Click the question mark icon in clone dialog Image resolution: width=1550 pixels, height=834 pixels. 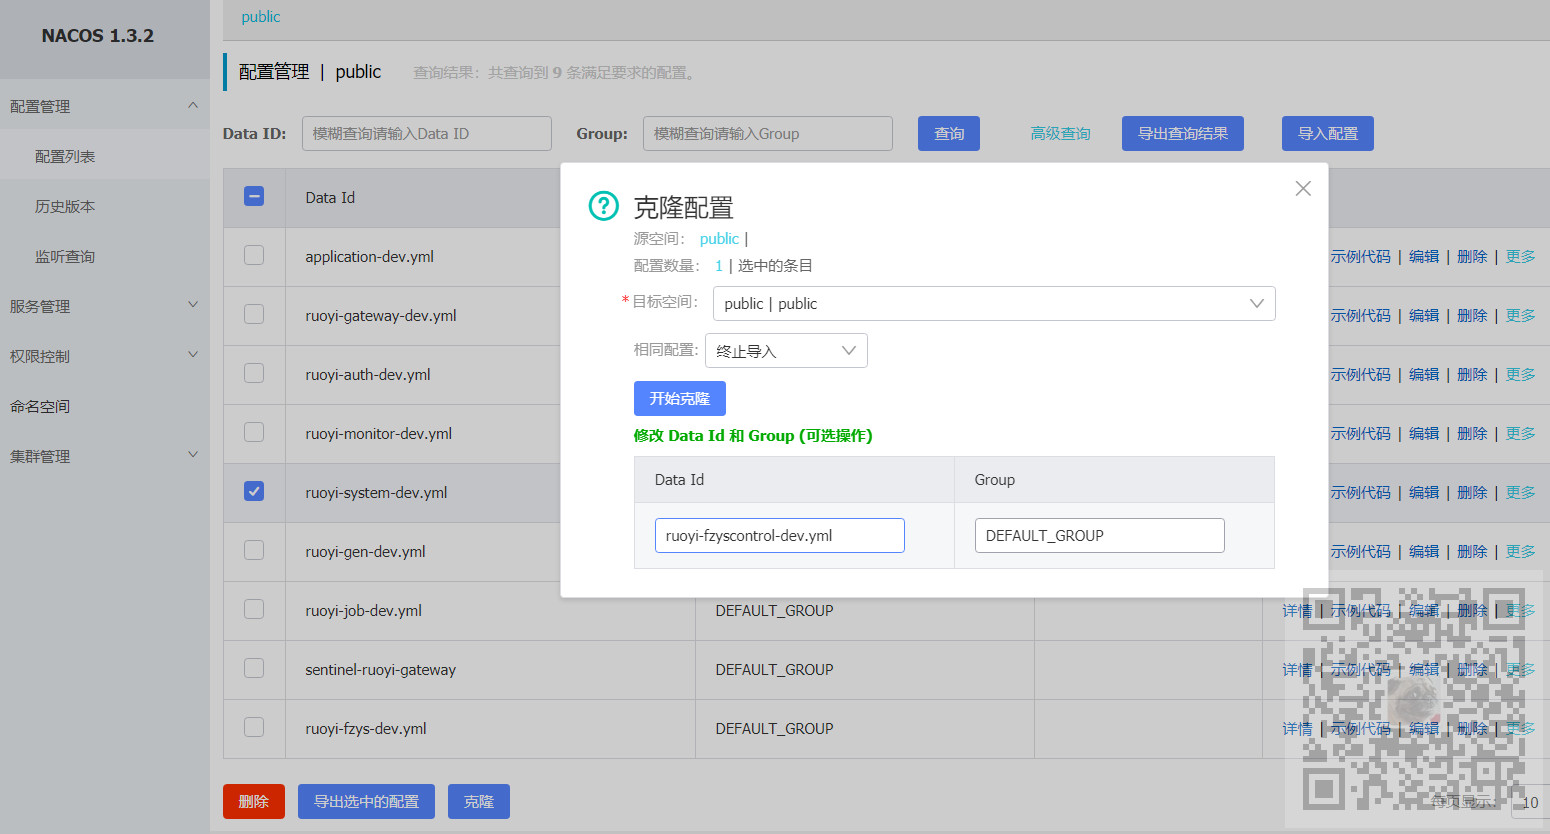point(604,206)
